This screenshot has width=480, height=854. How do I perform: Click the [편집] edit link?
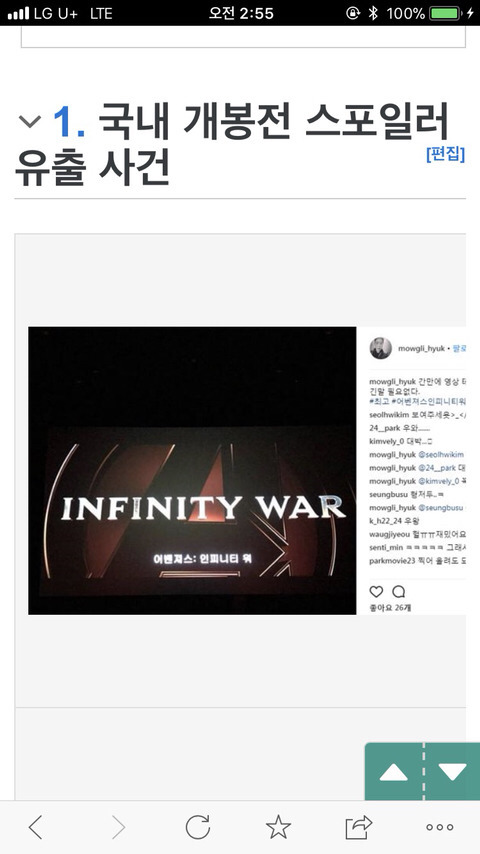pyautogui.click(x=446, y=154)
